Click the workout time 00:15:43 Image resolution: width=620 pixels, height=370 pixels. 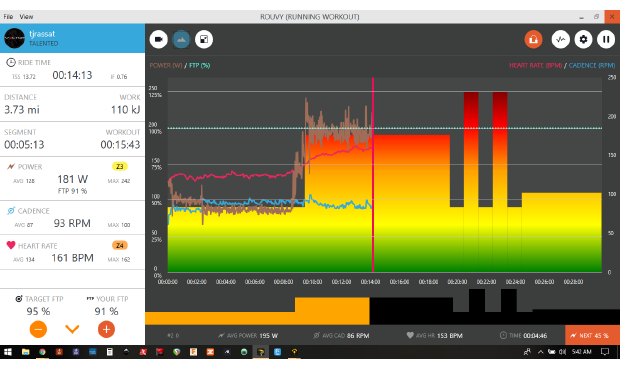pos(120,145)
